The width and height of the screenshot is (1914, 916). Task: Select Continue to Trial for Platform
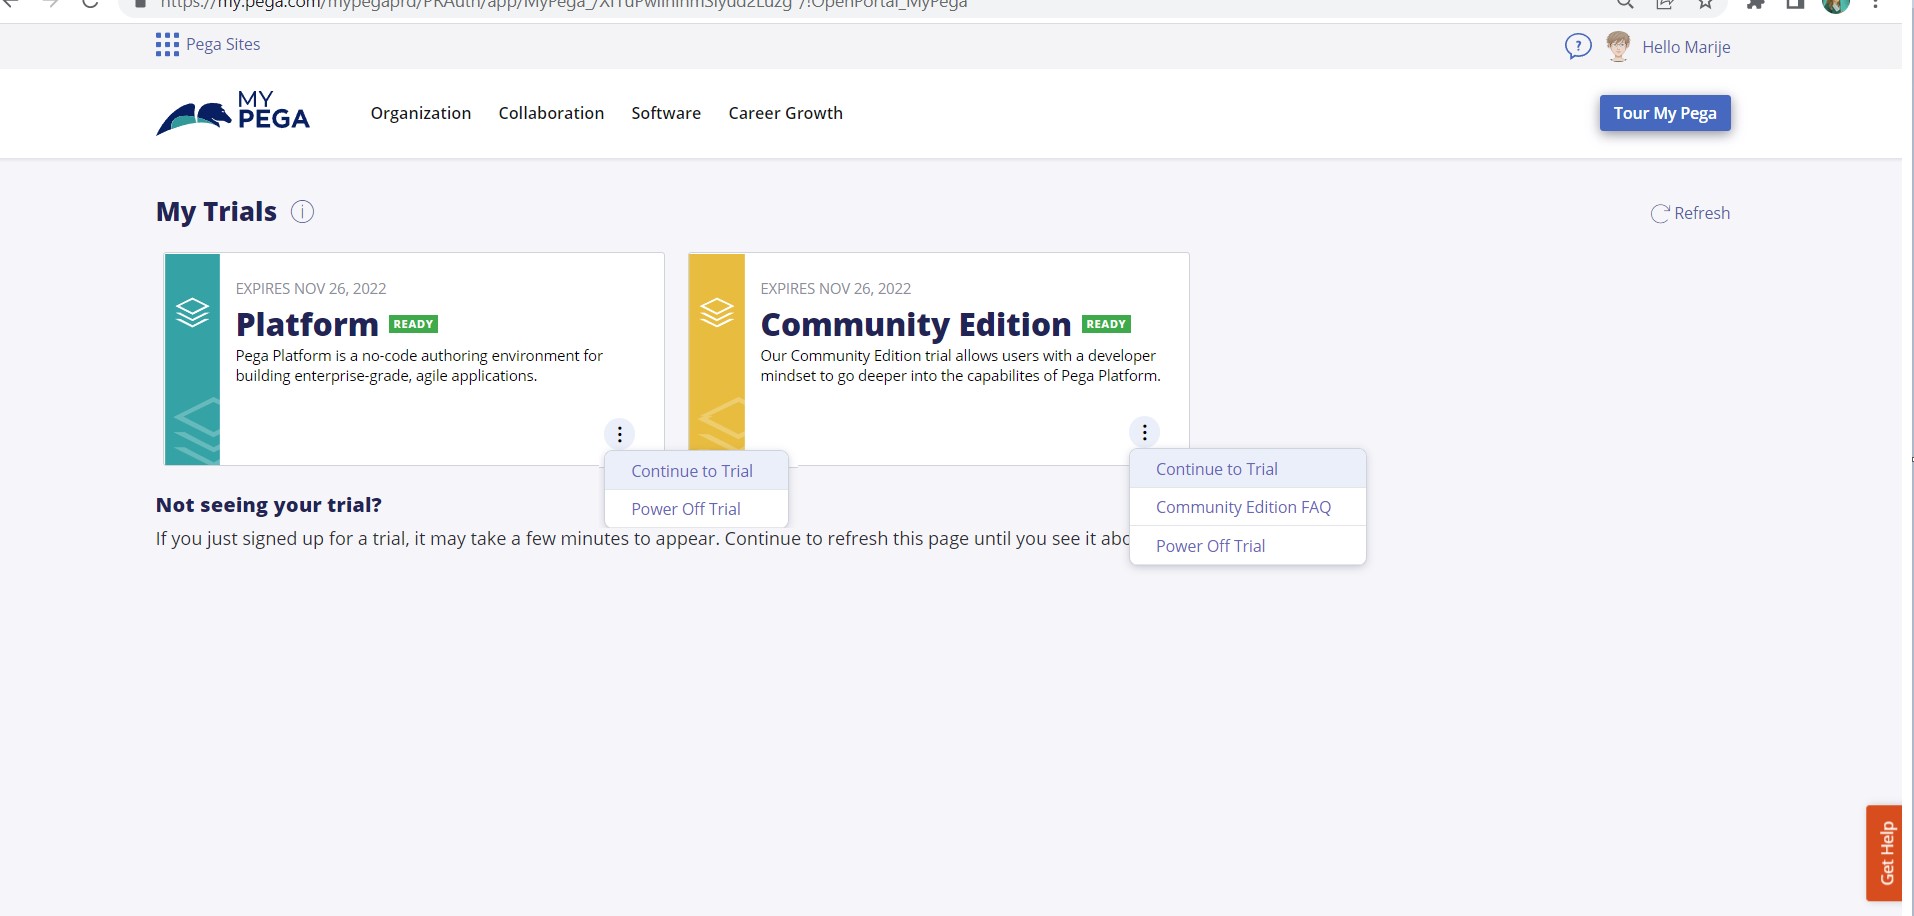click(692, 471)
